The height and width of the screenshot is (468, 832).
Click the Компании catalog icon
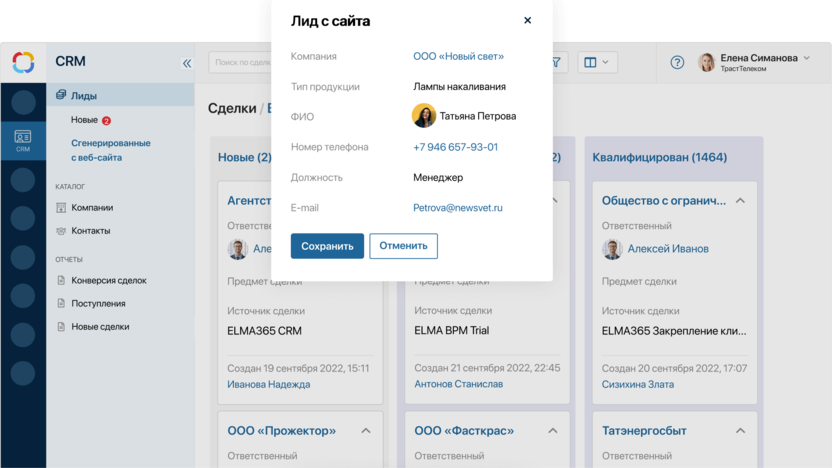coord(61,207)
